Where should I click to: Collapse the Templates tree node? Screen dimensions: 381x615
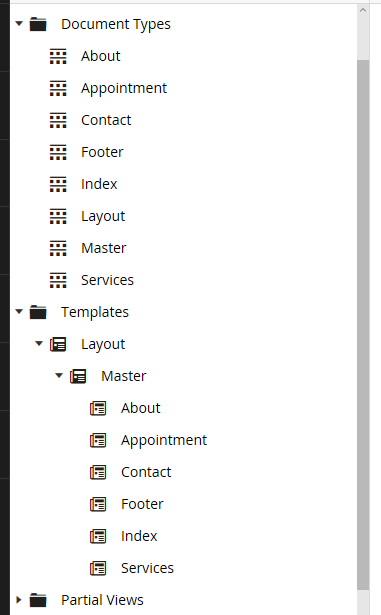(19, 312)
